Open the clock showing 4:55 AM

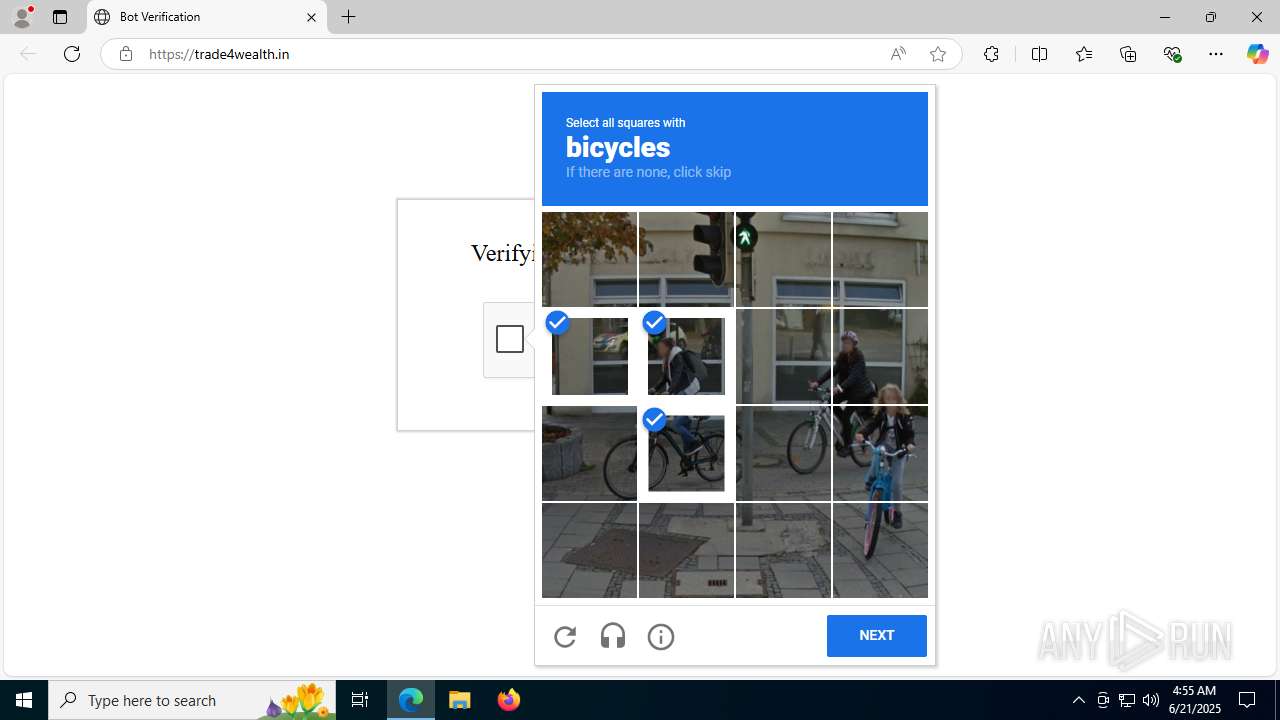point(1196,700)
